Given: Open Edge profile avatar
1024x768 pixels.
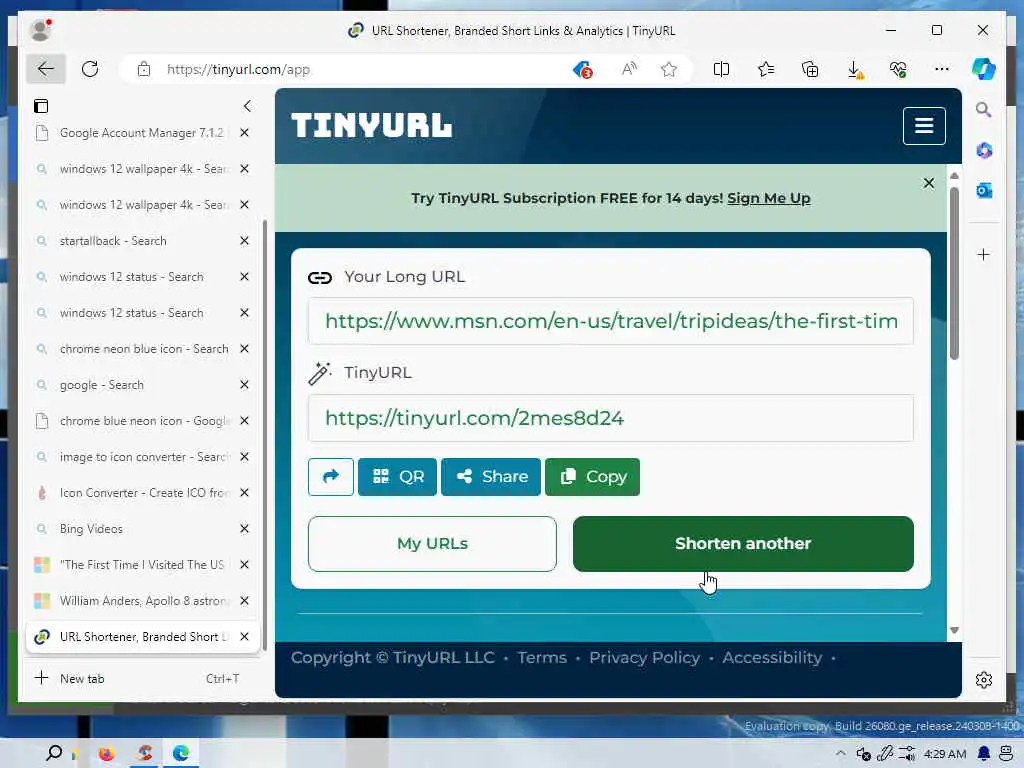Looking at the screenshot, I should 40,30.
